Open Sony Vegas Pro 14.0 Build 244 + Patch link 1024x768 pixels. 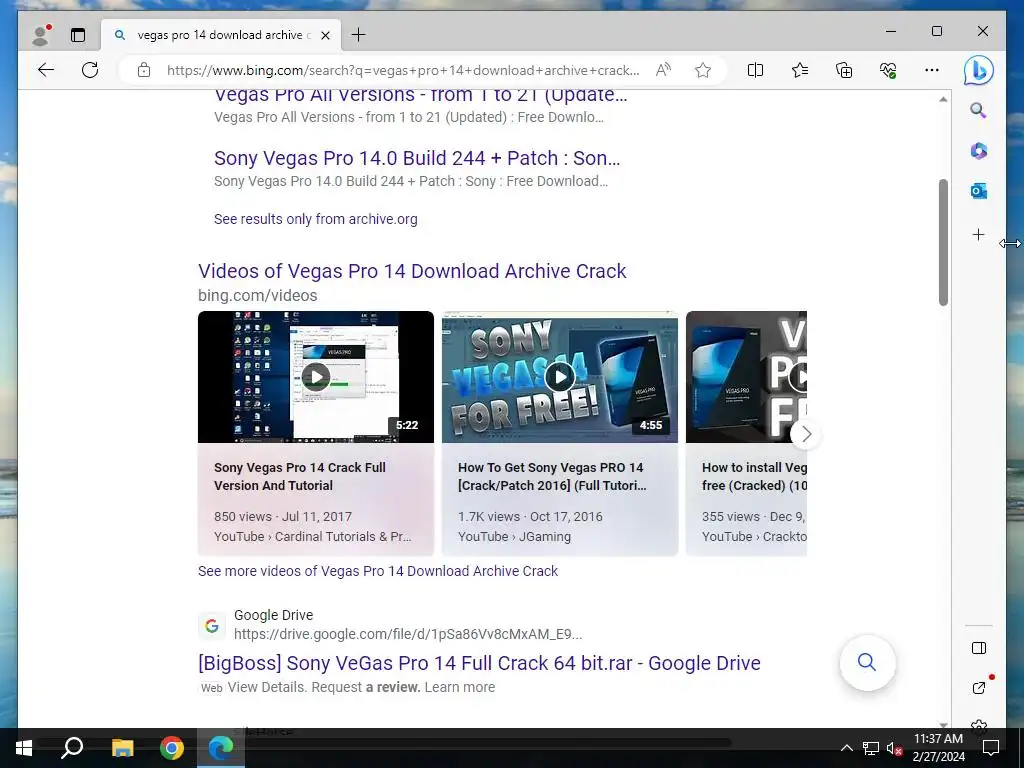(417, 158)
